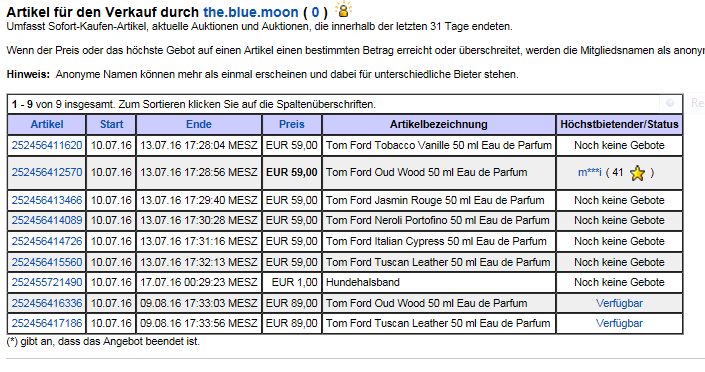This screenshot has height=372, width=705.
Task: Click the yellow star next to m***i
Action: click(637, 173)
